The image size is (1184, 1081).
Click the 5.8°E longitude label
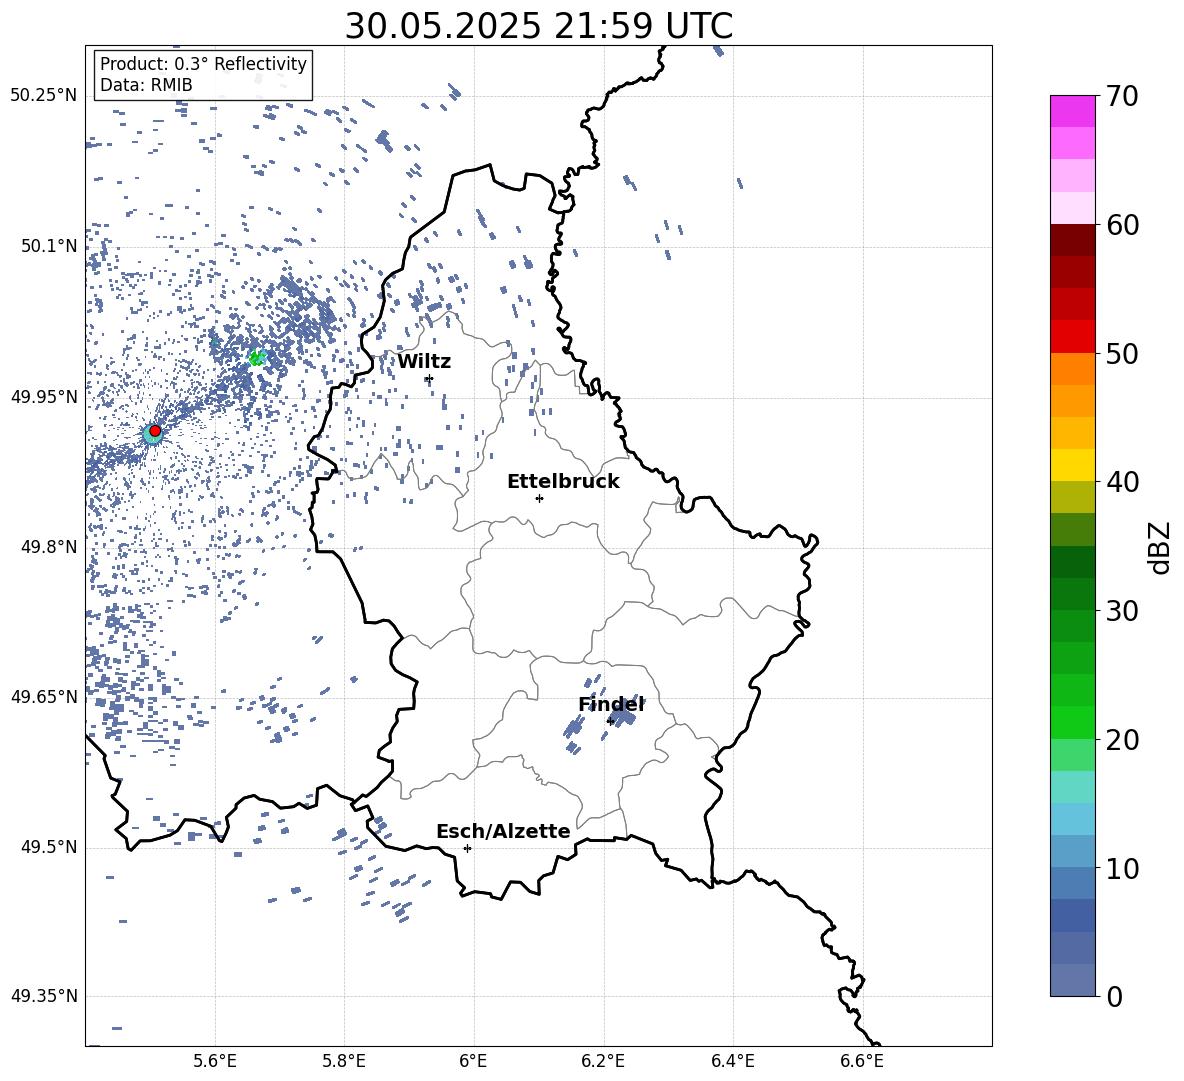coord(344,1062)
